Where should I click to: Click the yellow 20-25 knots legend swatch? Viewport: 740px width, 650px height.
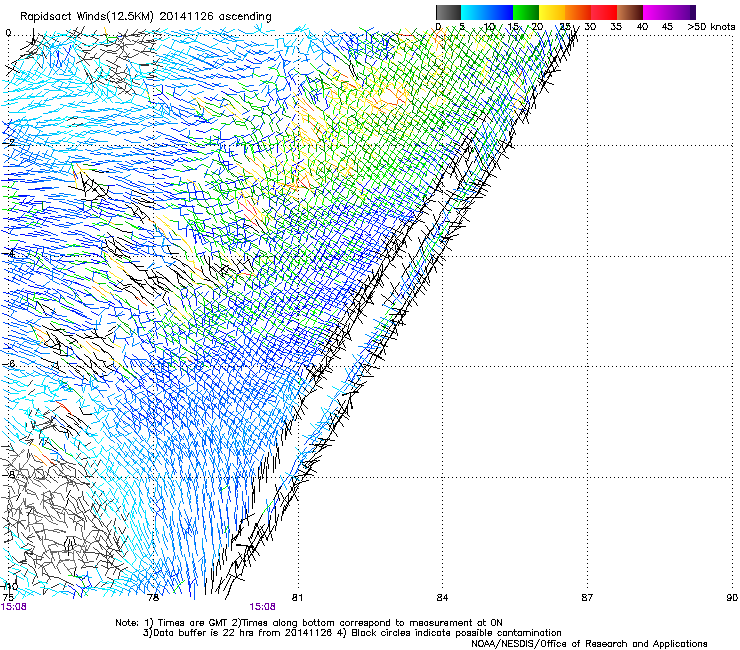[552, 12]
